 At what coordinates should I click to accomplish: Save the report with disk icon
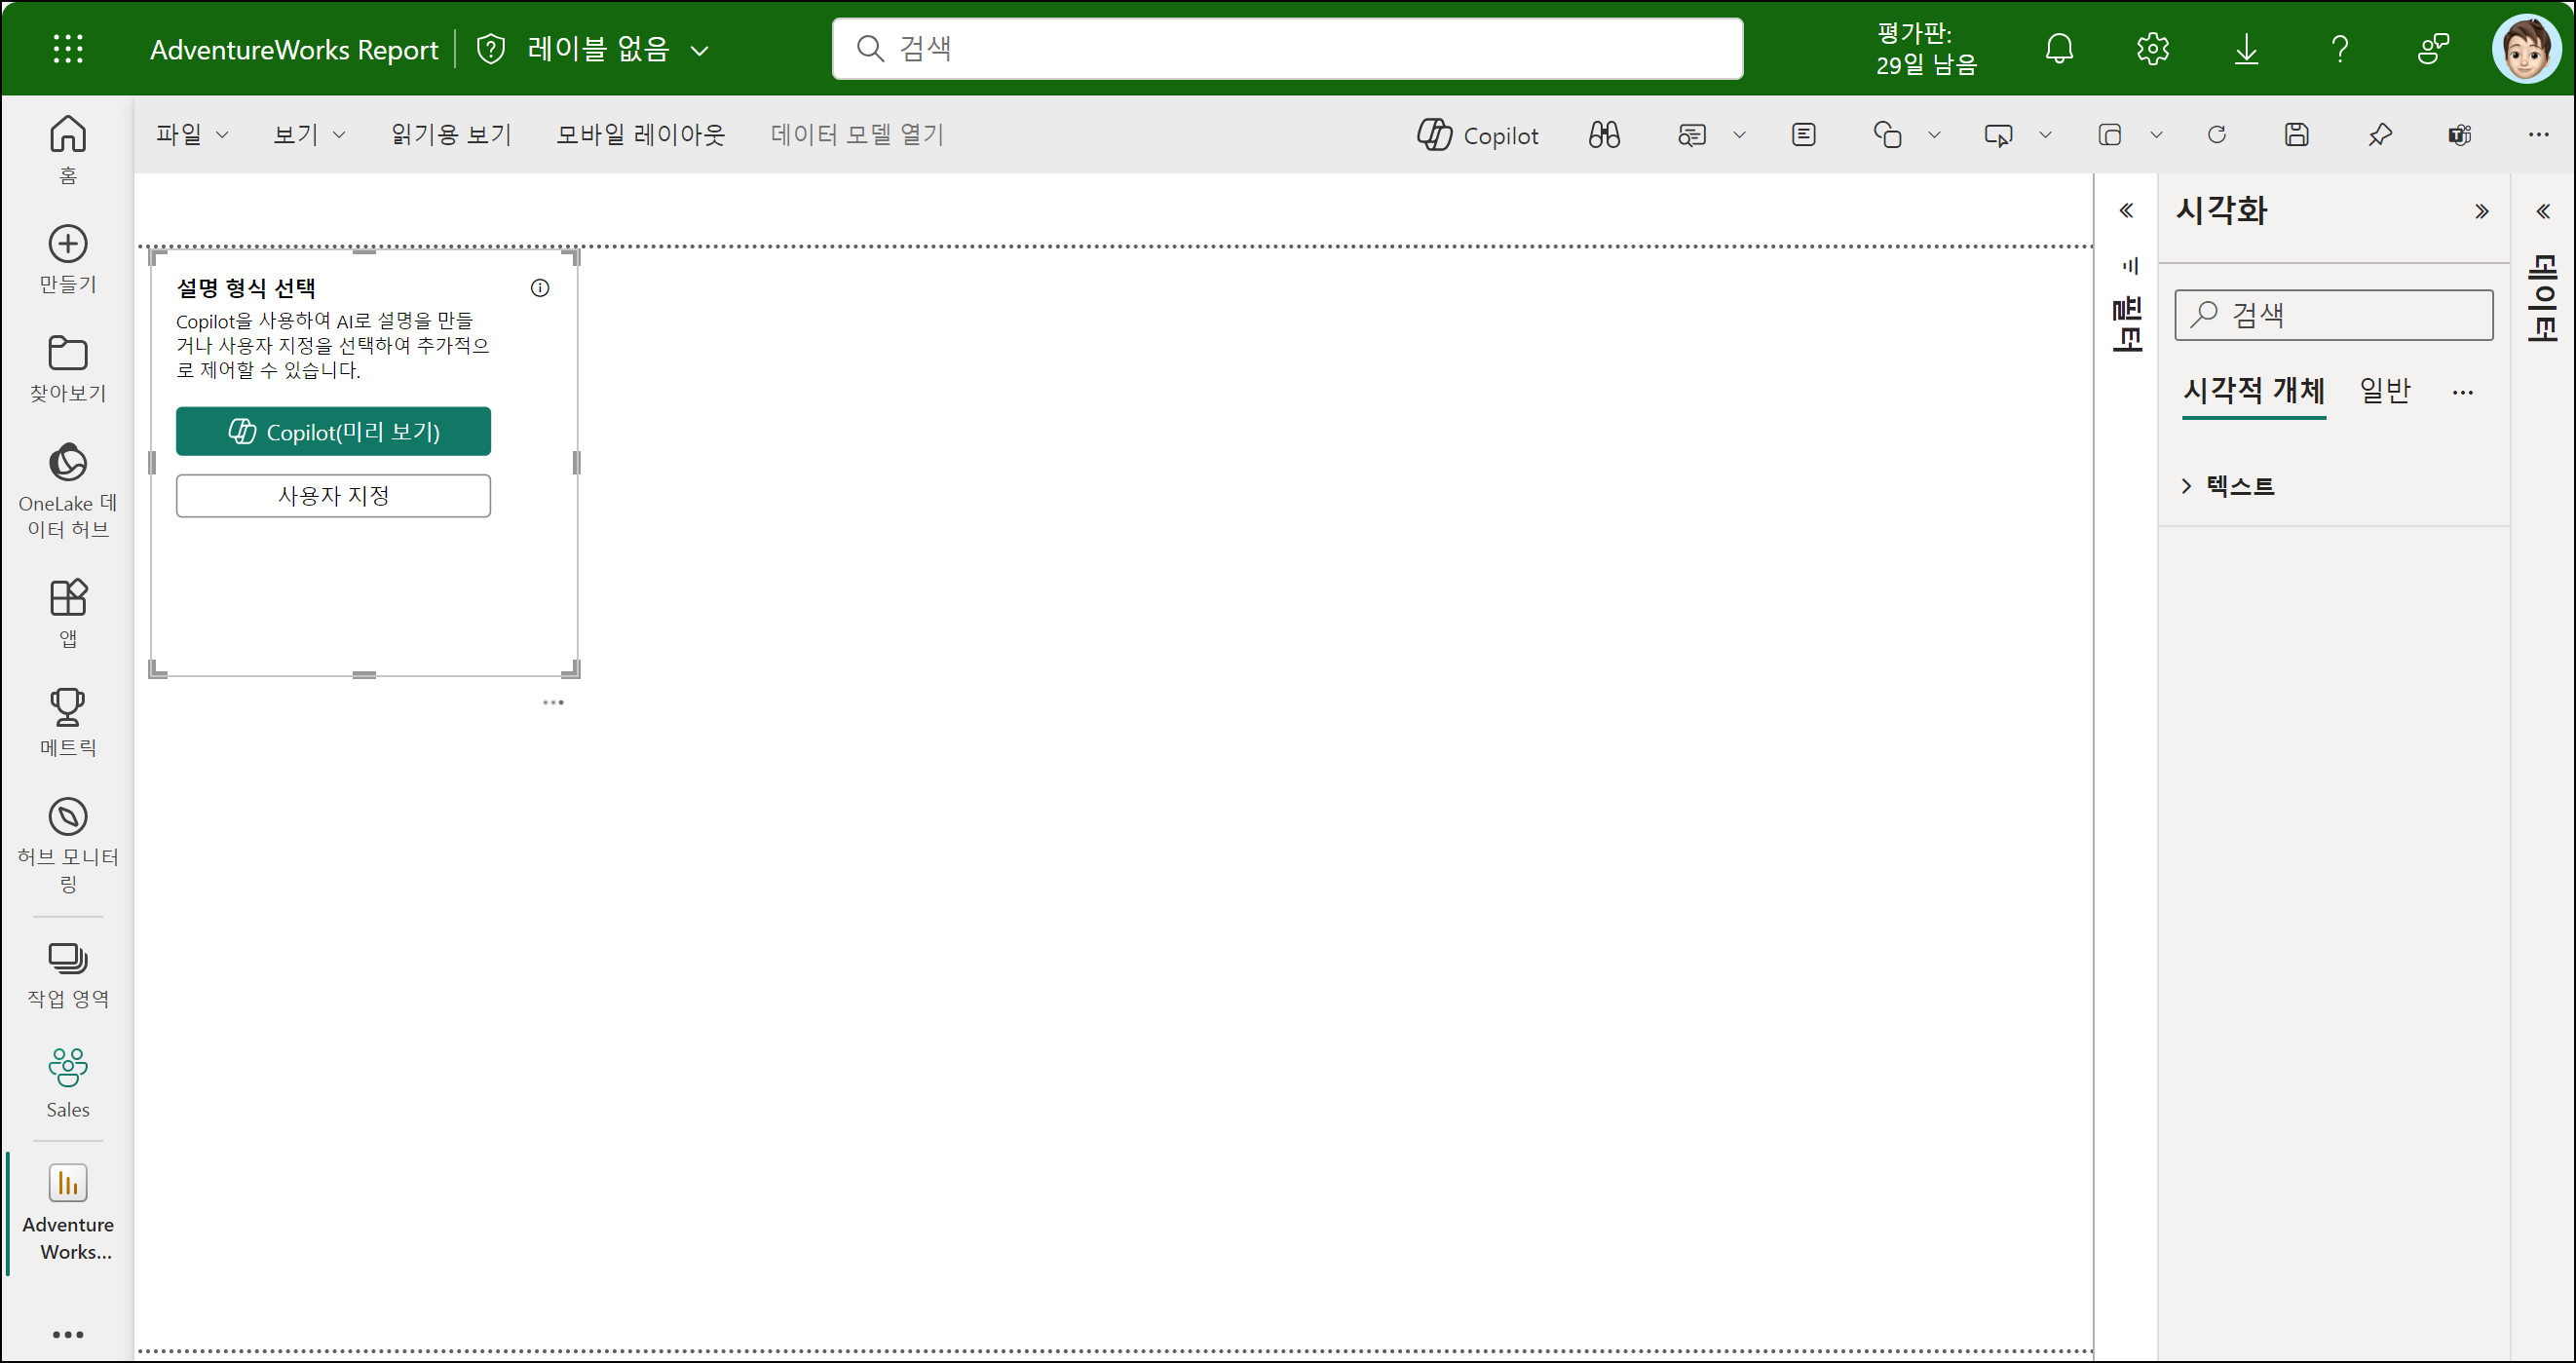pos(2296,135)
